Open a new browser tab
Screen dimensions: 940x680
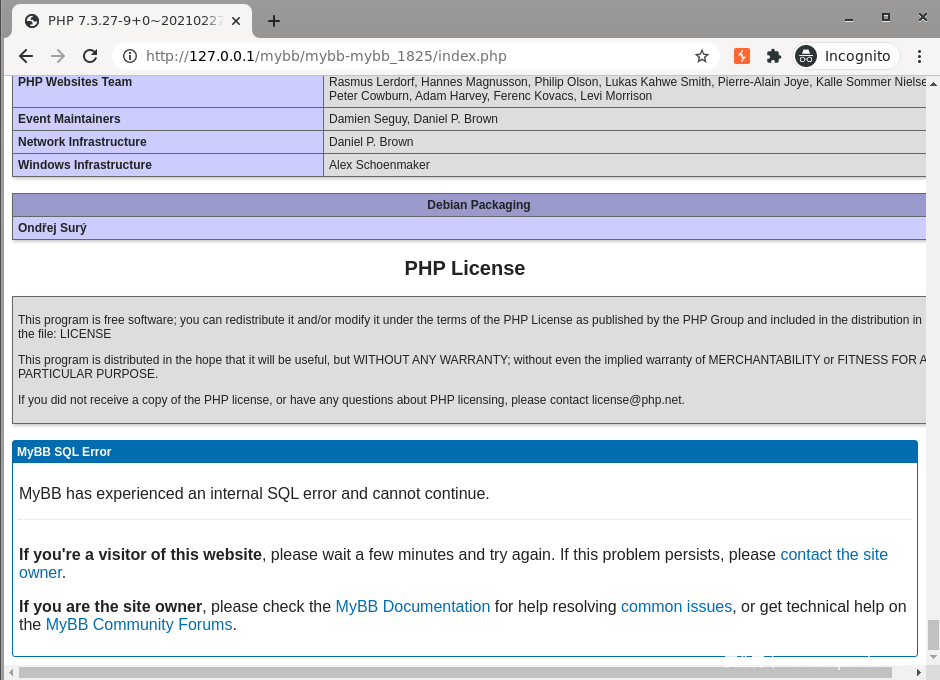273,20
